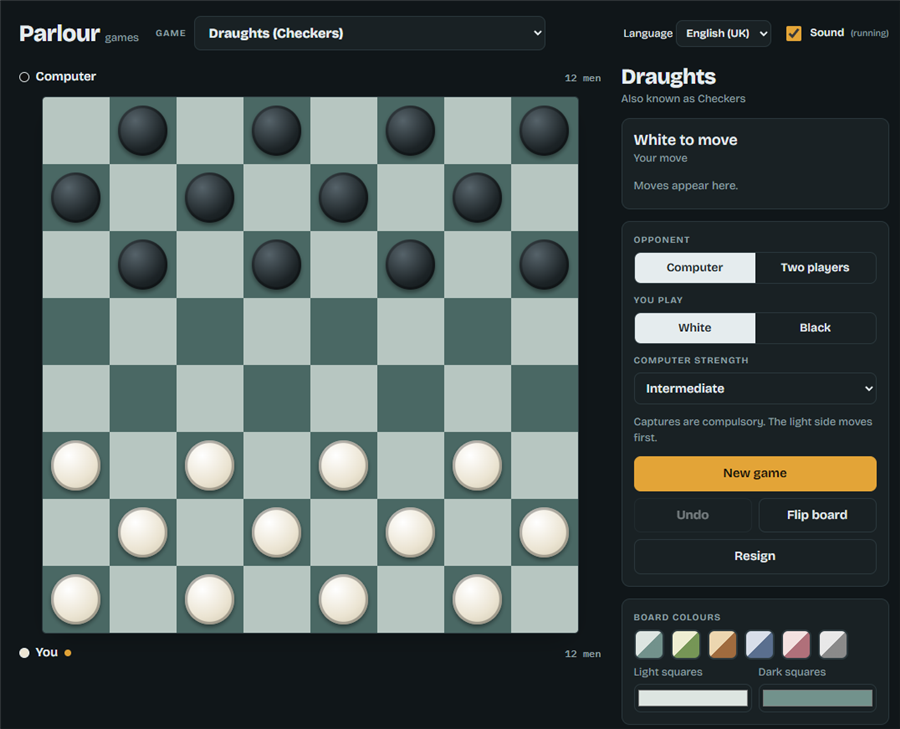Pick the brown wood board colour swatch
Viewport: 900px width, 729px height.
click(723, 644)
